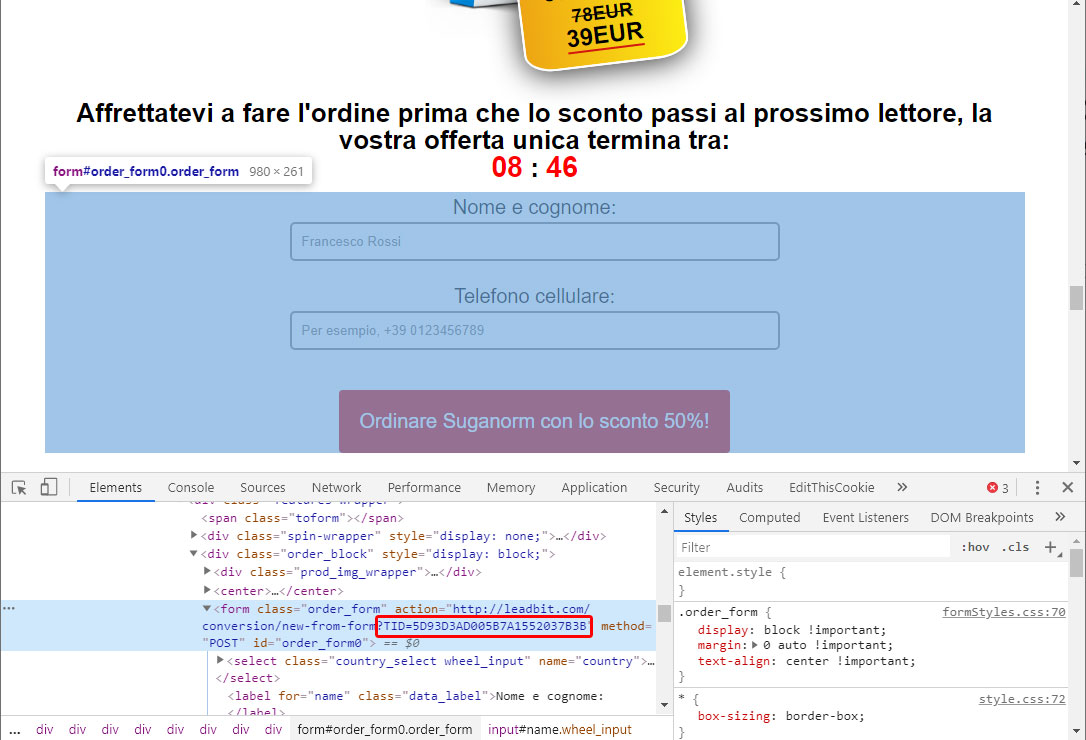Viewport: 1086px width, 740px height.
Task: Click the 08 : 46 countdown timer
Action: coord(534,167)
